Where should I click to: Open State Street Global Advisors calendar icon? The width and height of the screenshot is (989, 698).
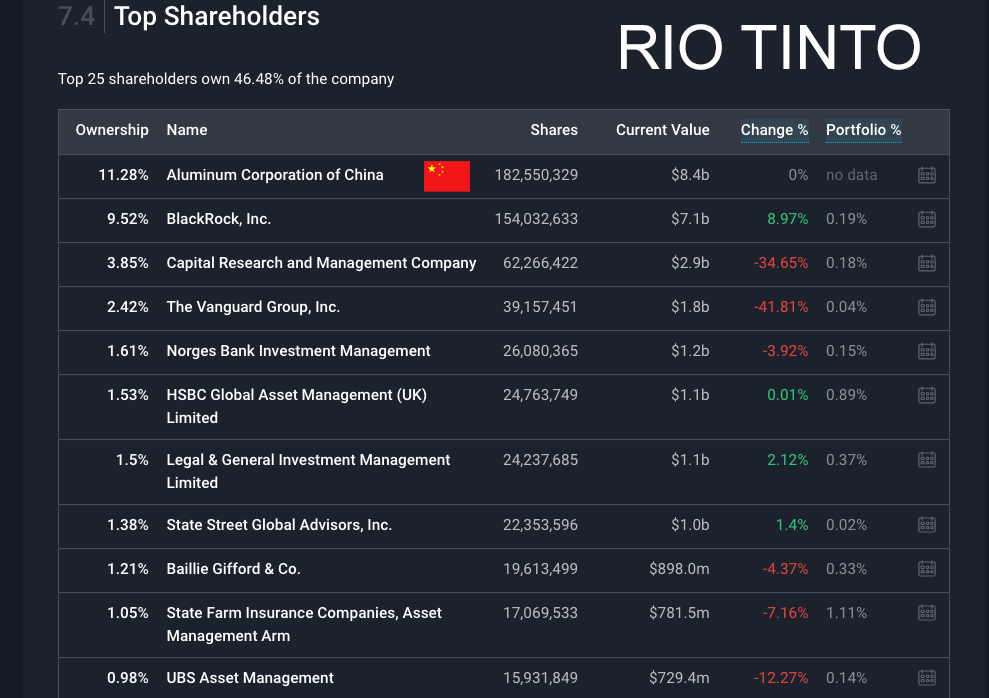click(926, 525)
